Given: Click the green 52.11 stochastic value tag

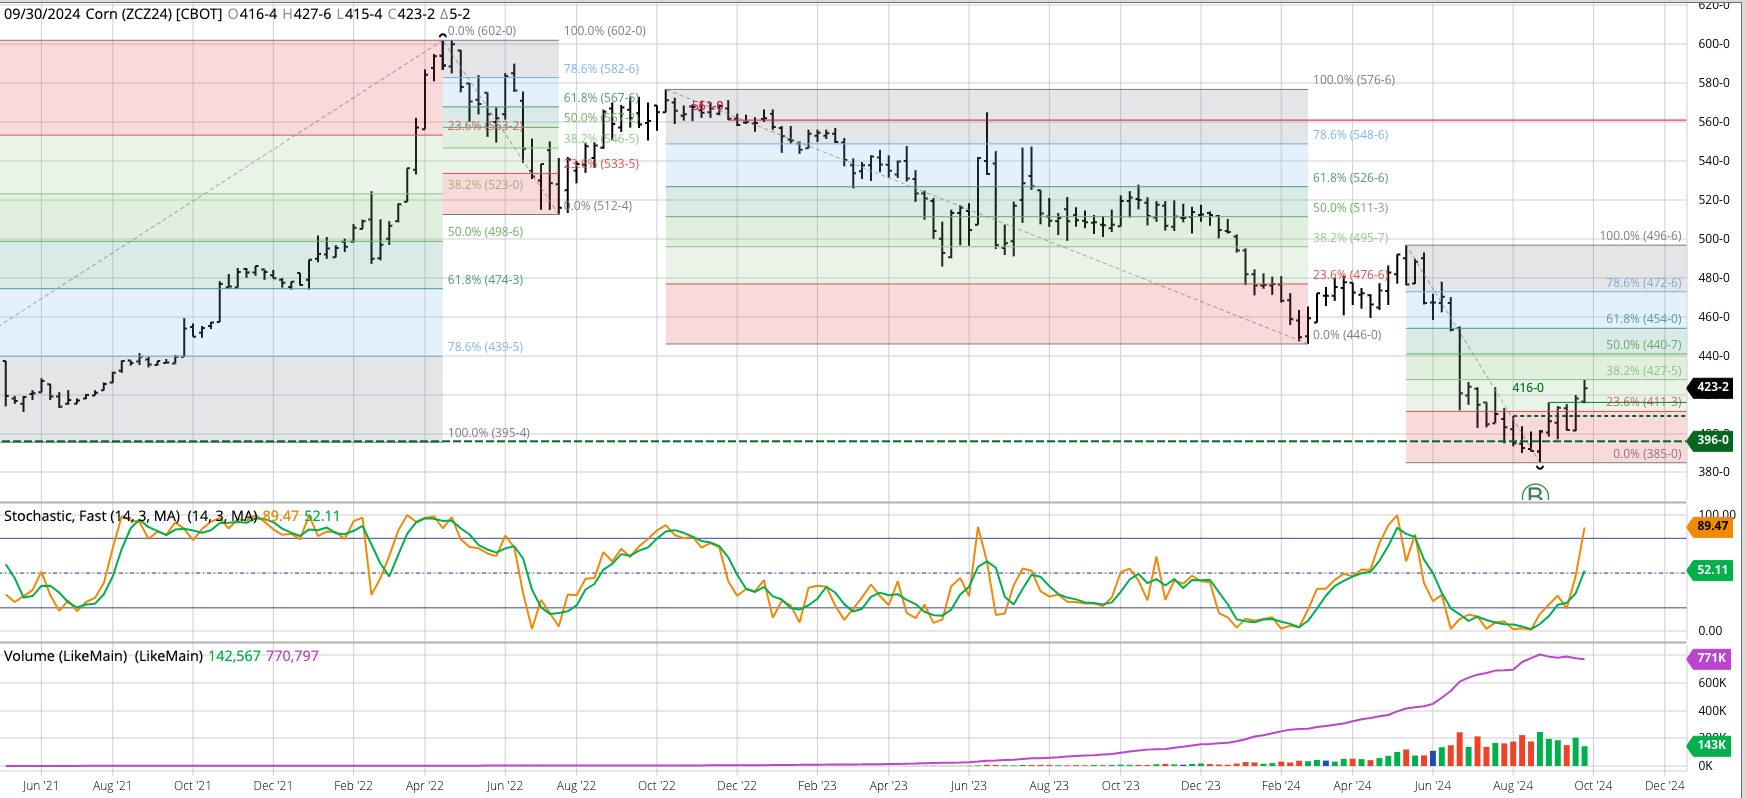Looking at the screenshot, I should tap(1712, 570).
